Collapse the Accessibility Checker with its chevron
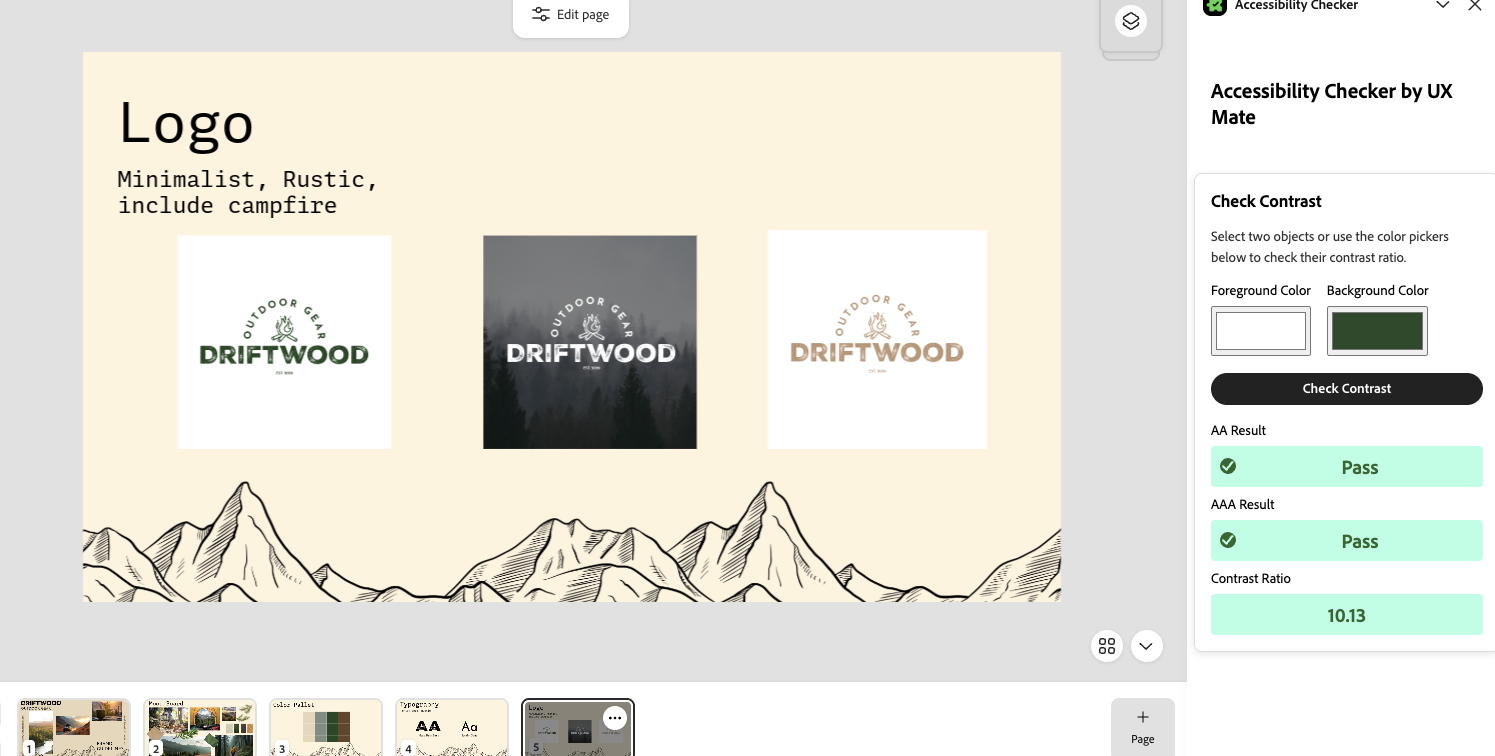 [x=1442, y=5]
